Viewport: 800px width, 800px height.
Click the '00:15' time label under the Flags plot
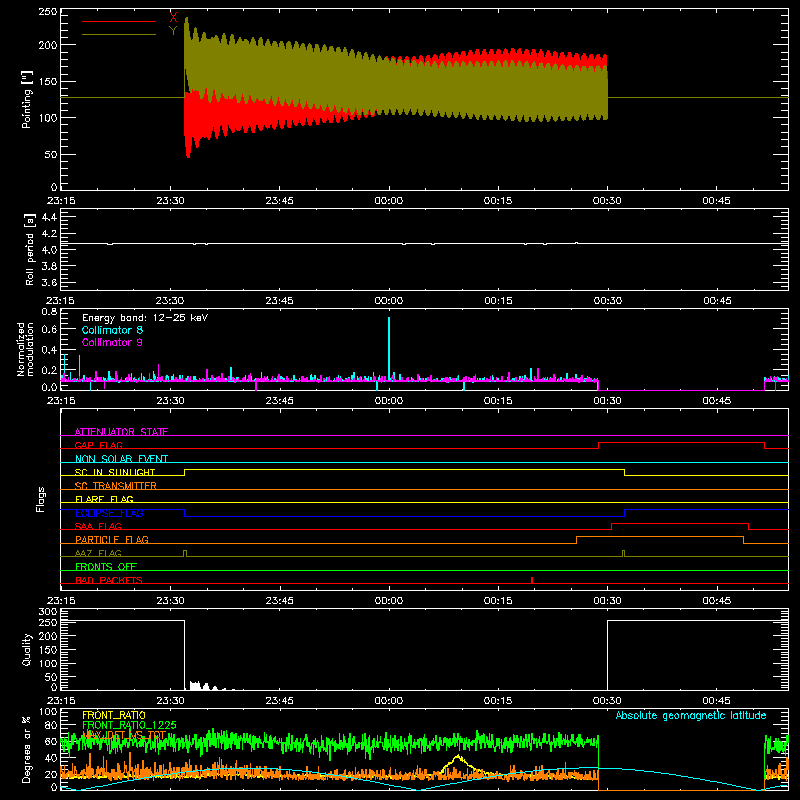pyautogui.click(x=498, y=601)
